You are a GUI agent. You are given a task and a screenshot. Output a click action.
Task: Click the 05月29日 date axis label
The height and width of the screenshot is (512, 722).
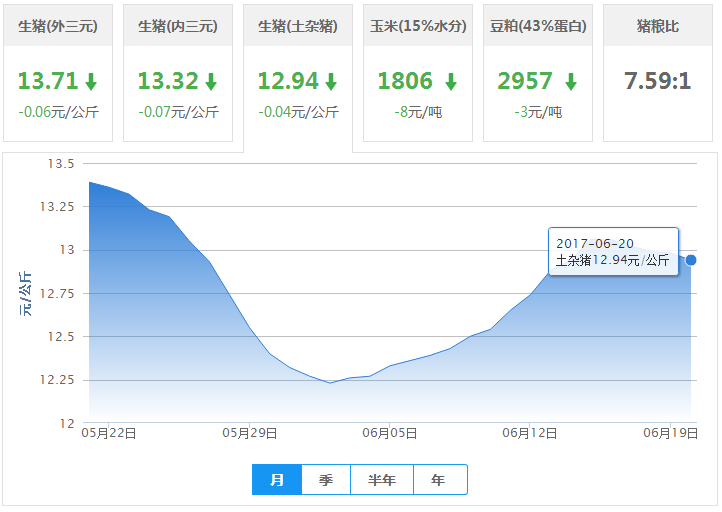pyautogui.click(x=250, y=433)
